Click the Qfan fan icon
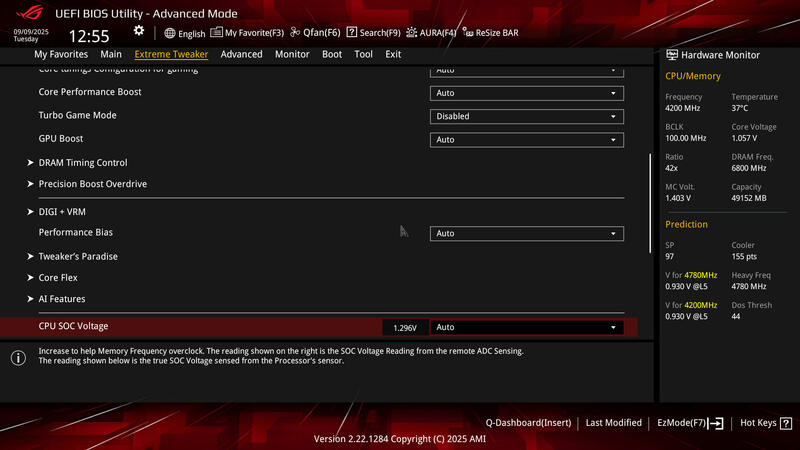 pyautogui.click(x=295, y=32)
